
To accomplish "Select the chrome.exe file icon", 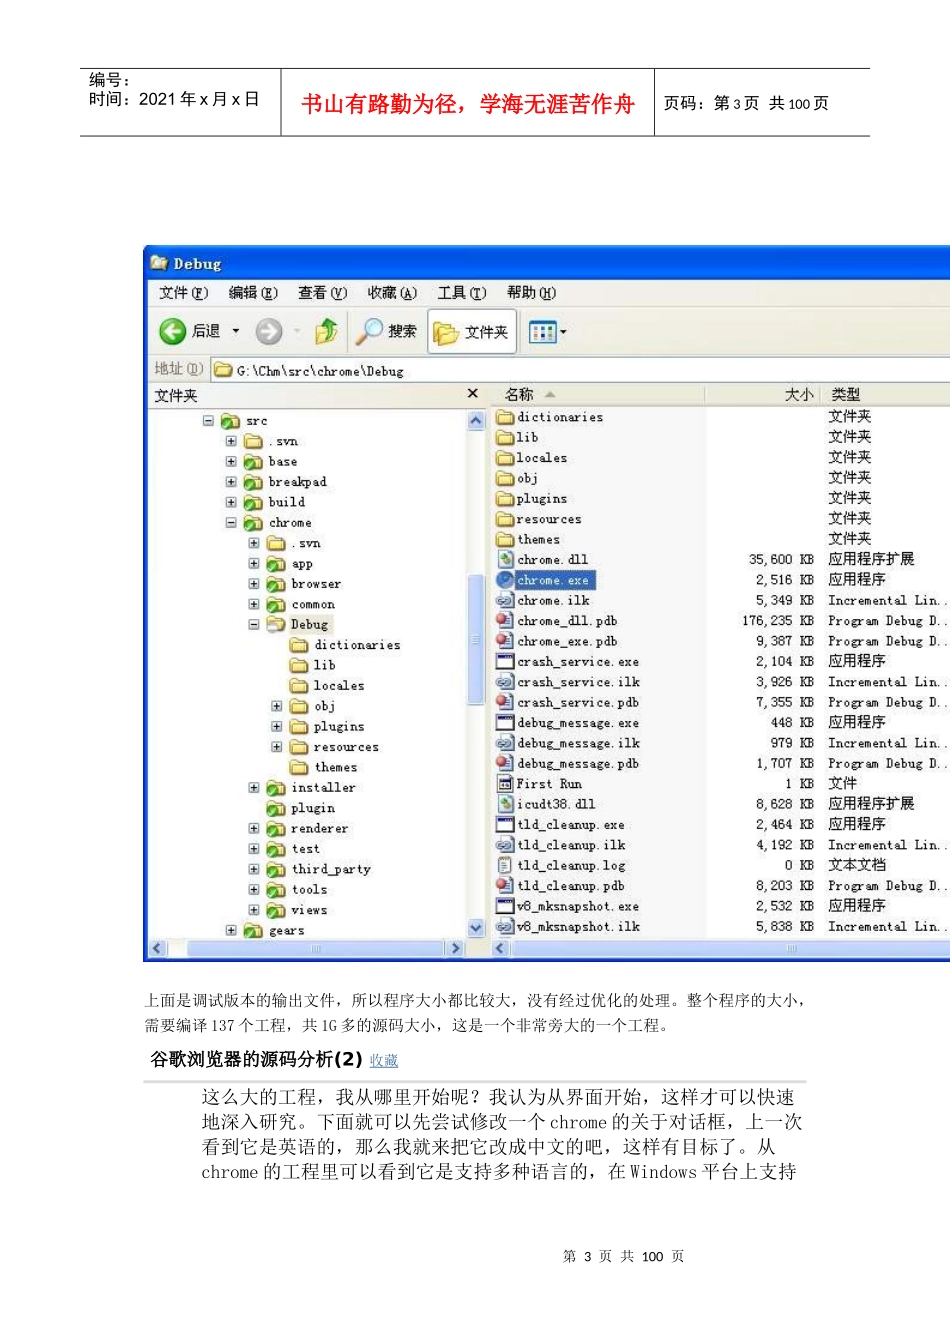I will [x=505, y=580].
